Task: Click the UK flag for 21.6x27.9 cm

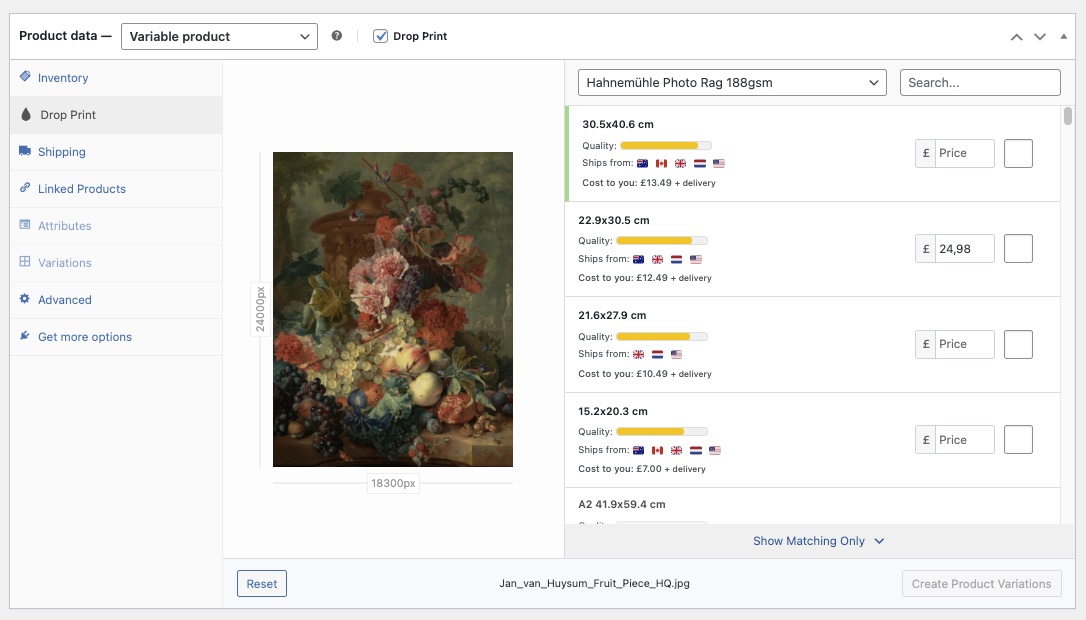Action: [x=639, y=354]
